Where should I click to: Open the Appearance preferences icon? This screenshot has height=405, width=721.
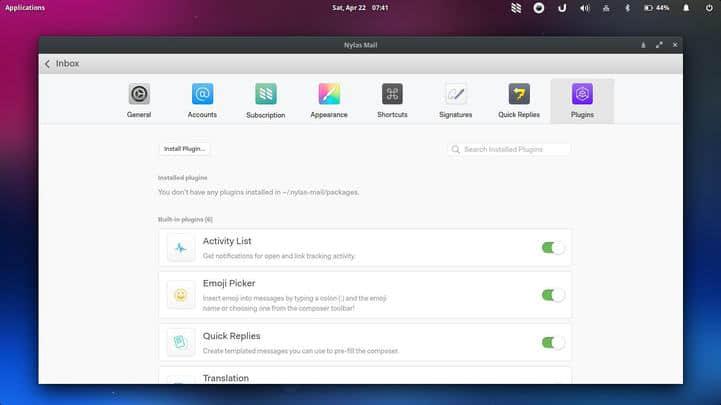329,94
